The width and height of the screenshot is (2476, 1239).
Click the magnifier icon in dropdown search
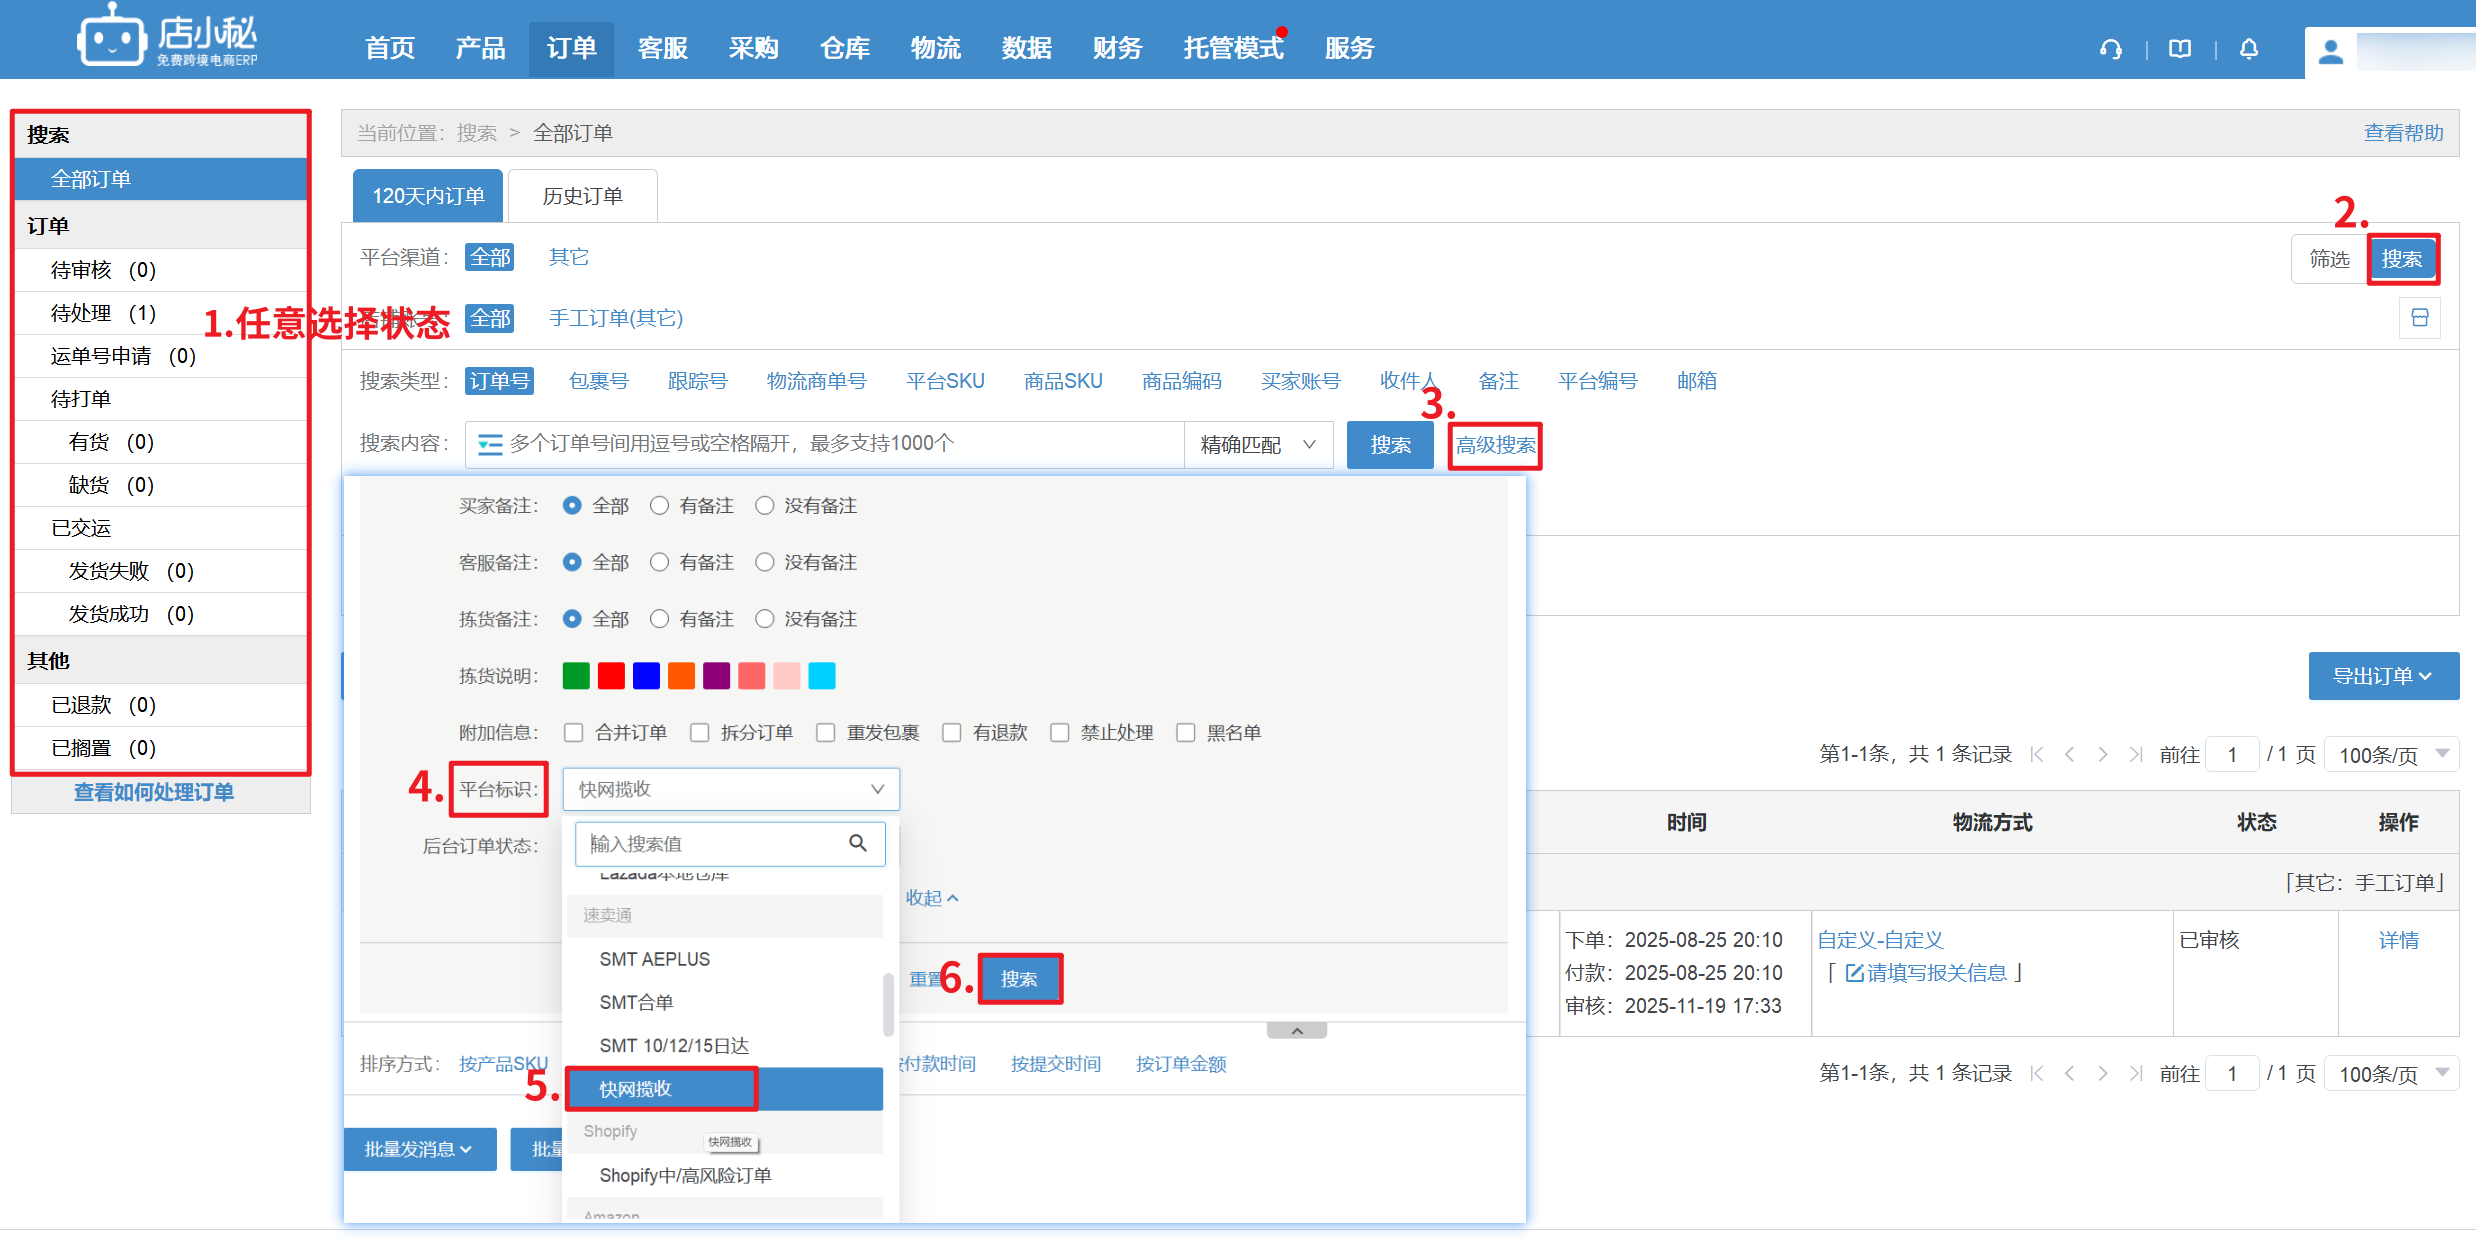point(858,843)
